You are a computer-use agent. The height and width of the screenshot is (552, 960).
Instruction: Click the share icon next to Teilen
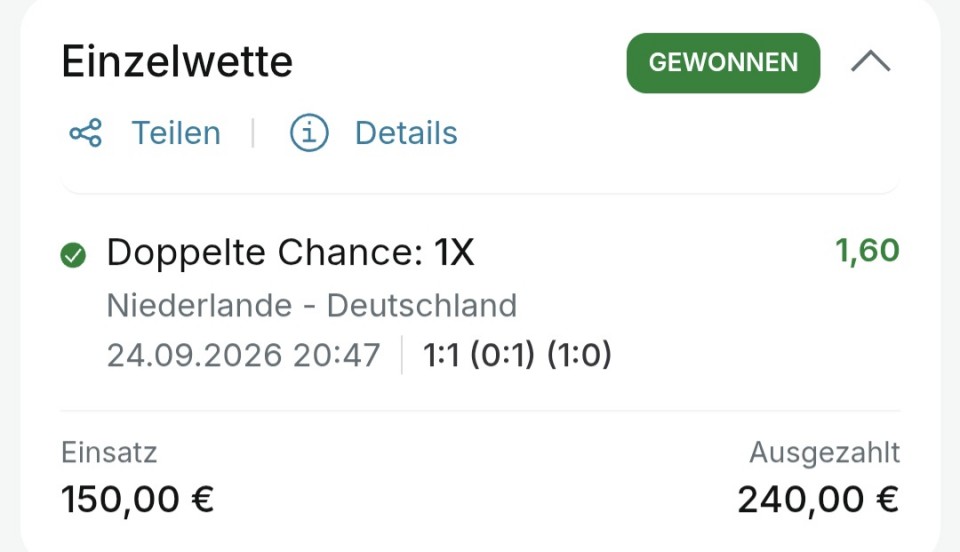coord(86,133)
